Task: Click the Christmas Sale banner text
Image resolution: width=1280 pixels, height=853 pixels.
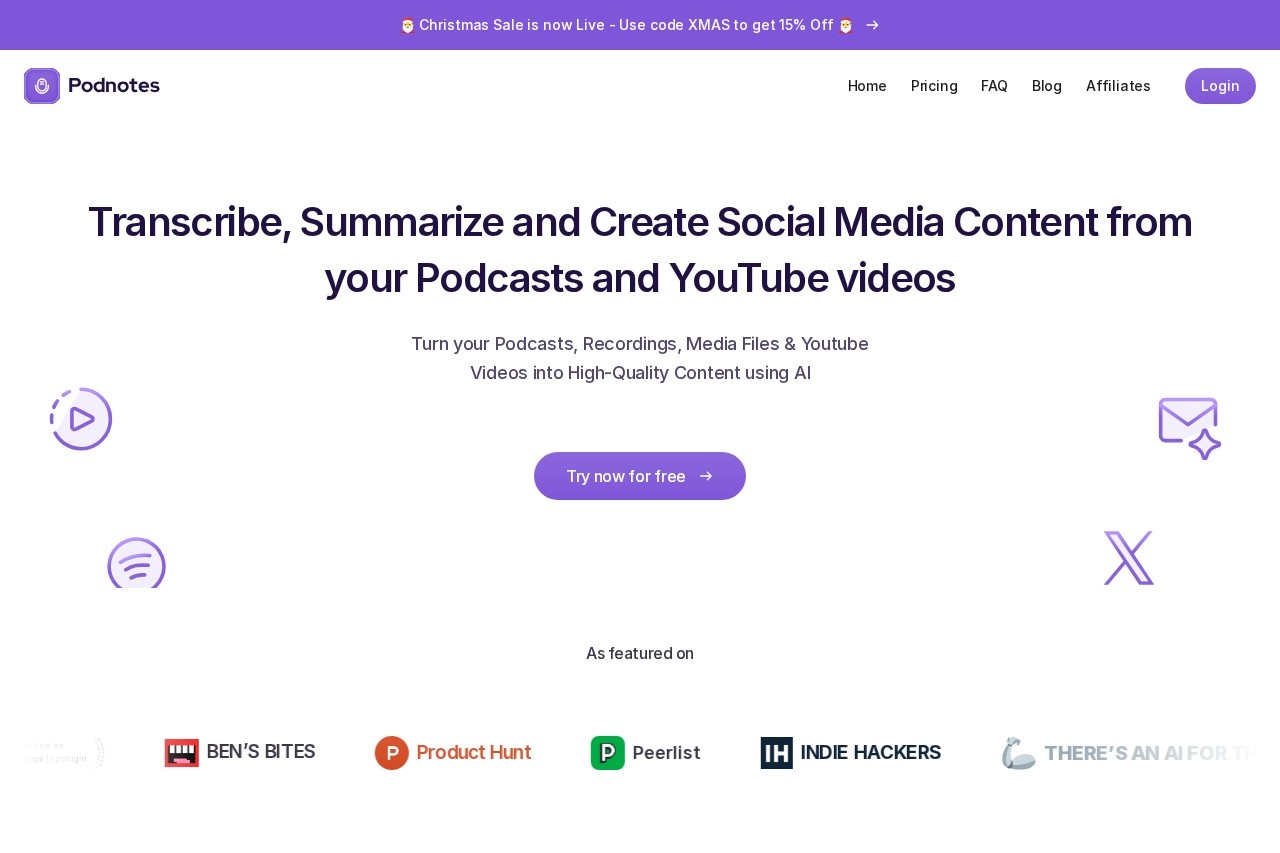Action: click(626, 25)
